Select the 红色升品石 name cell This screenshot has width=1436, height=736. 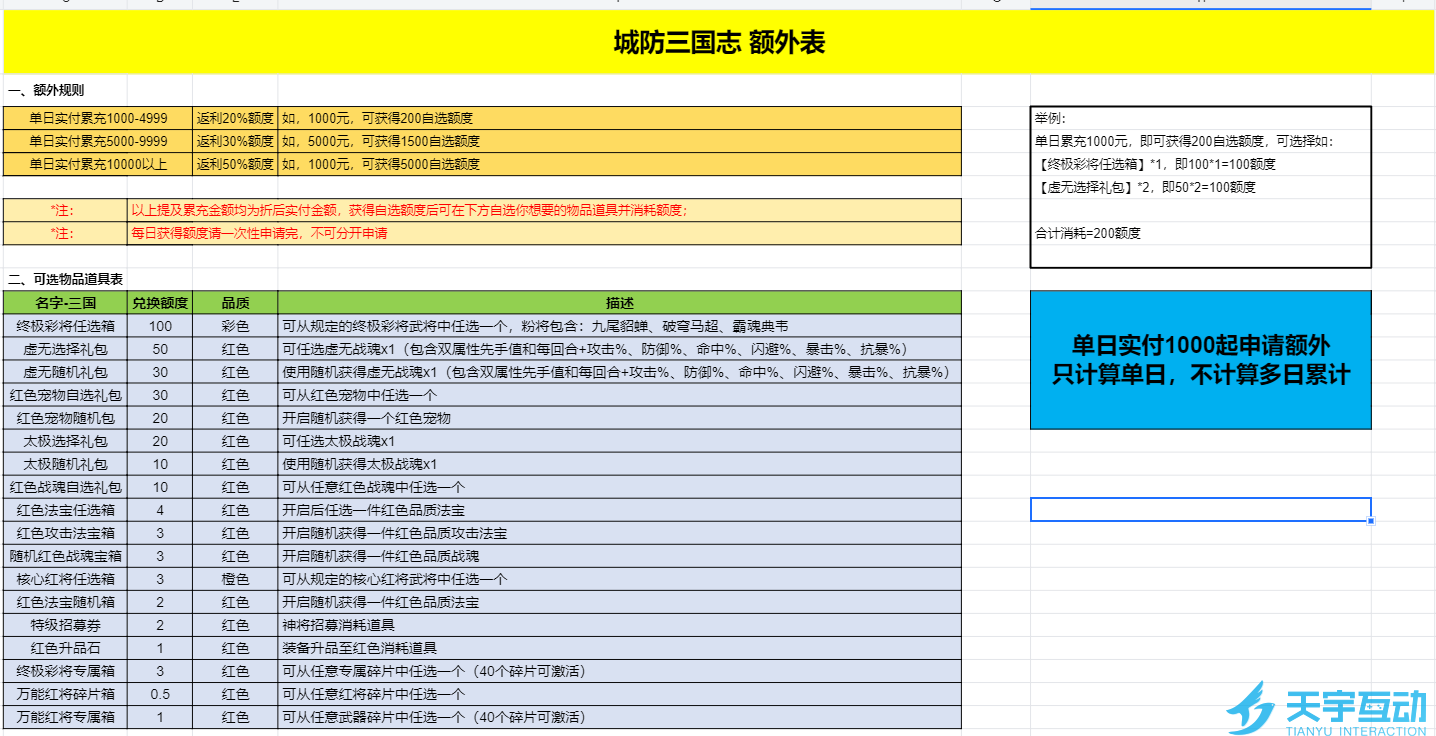click(65, 648)
